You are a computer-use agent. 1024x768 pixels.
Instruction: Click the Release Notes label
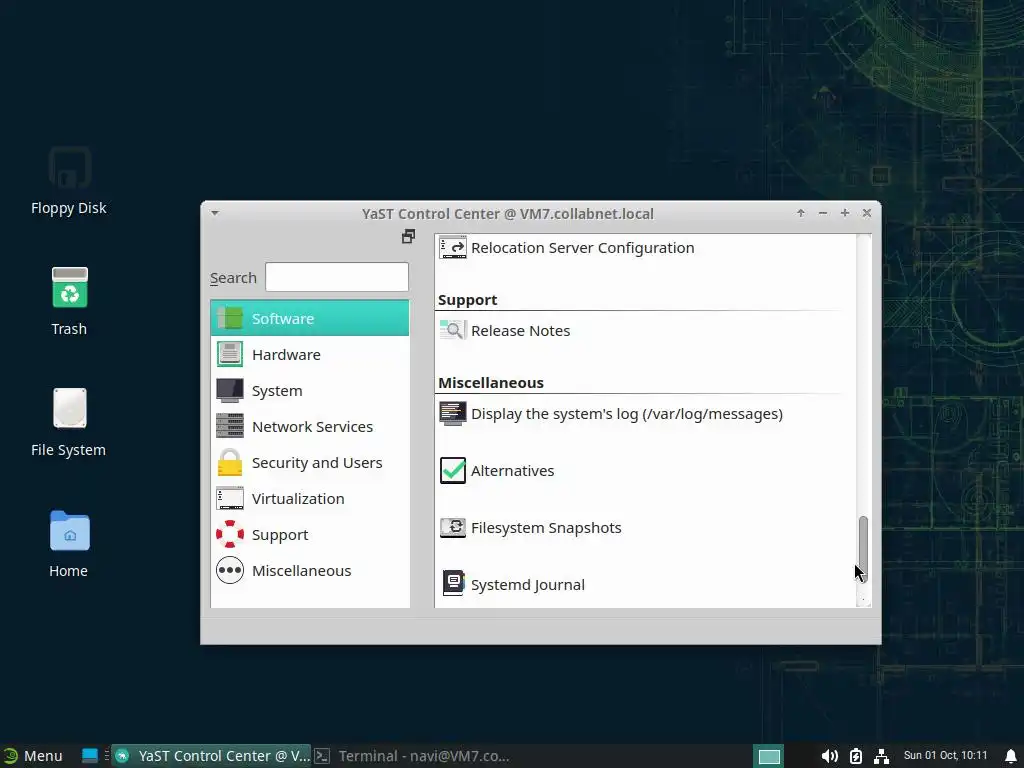[520, 330]
